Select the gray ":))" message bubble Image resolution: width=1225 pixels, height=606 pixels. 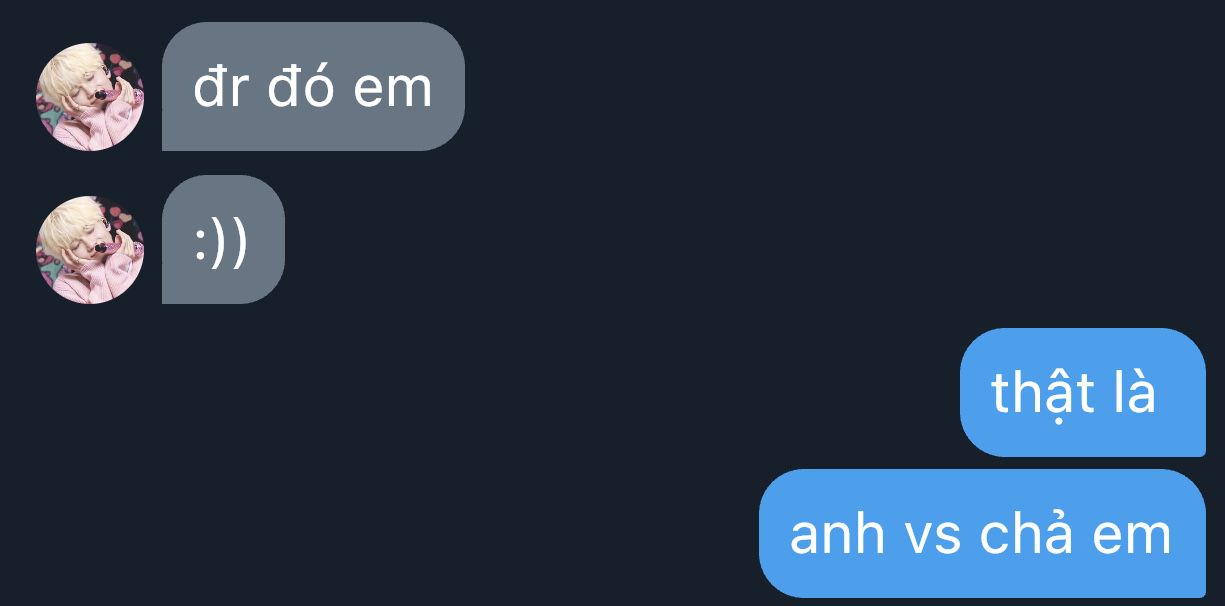pos(223,240)
